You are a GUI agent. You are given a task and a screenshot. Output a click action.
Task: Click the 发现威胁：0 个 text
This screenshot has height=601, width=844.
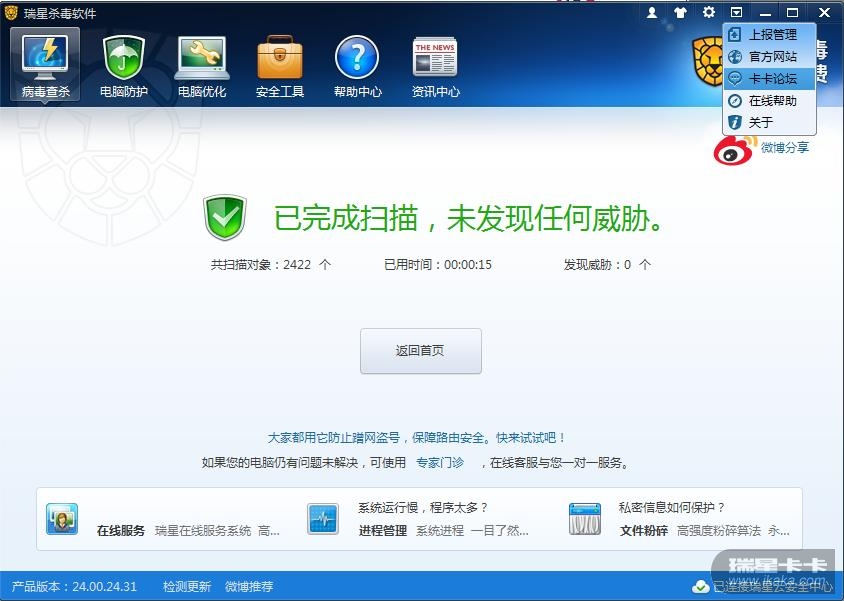point(607,265)
